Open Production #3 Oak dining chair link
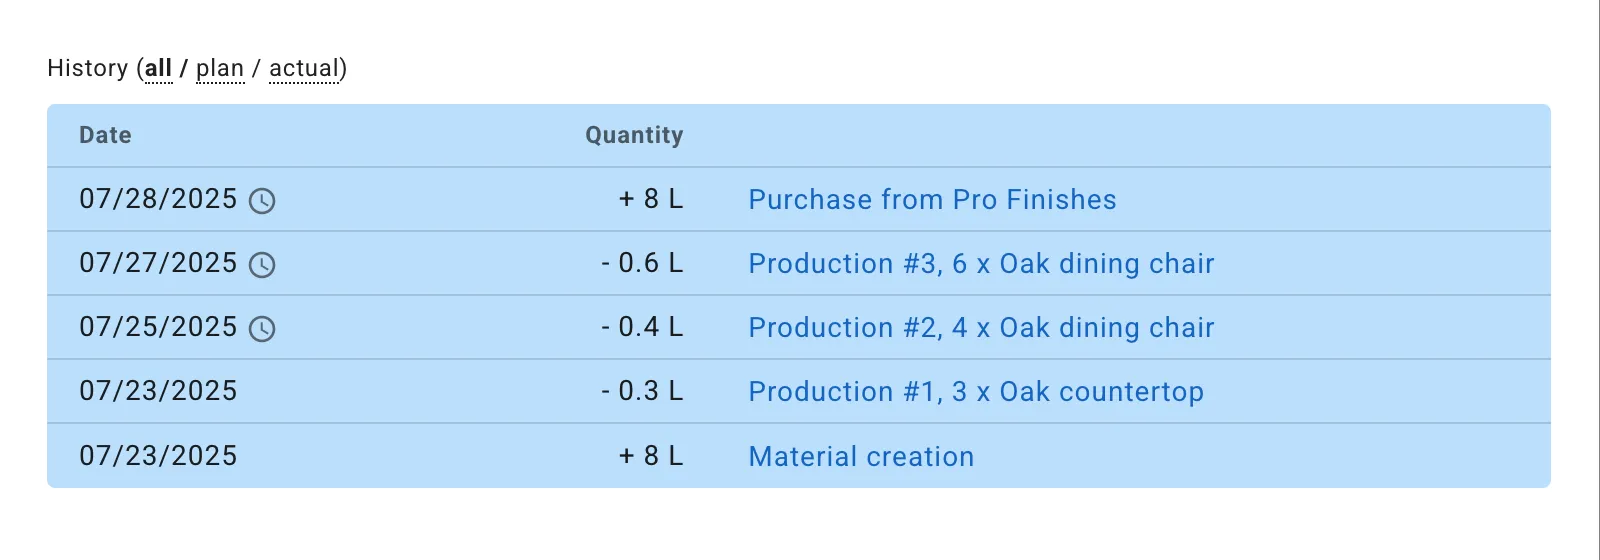 (x=981, y=264)
